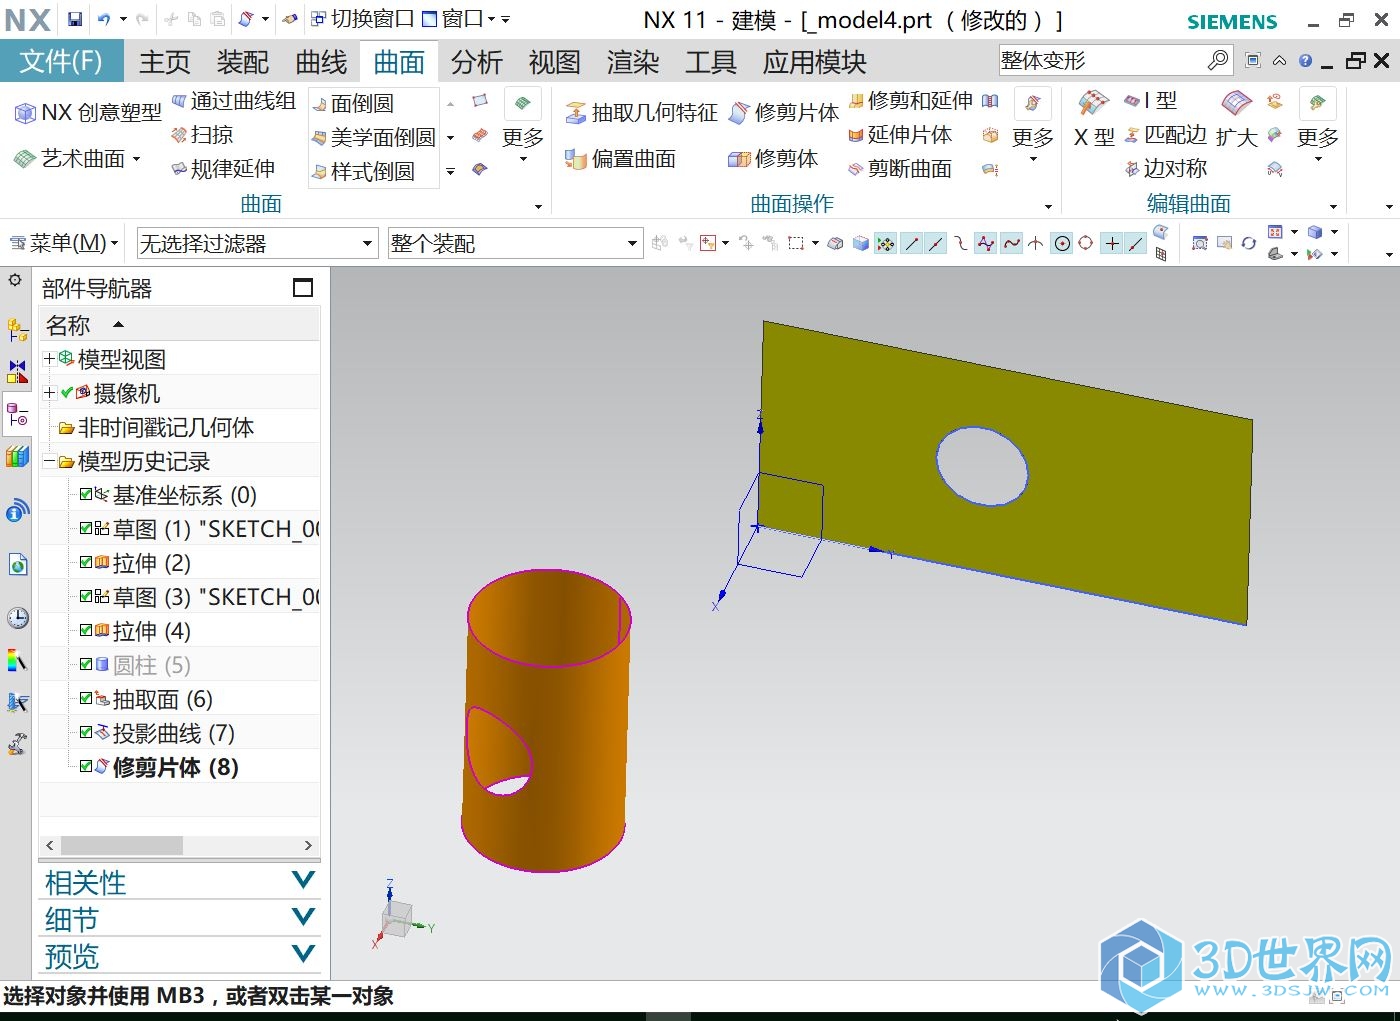Collapse the 模型历史记录 node
The width and height of the screenshot is (1400, 1021).
(49, 461)
